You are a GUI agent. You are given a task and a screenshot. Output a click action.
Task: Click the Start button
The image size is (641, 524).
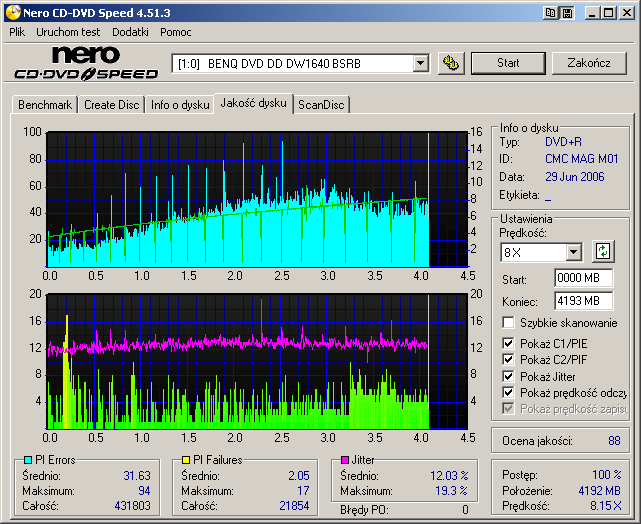(508, 63)
